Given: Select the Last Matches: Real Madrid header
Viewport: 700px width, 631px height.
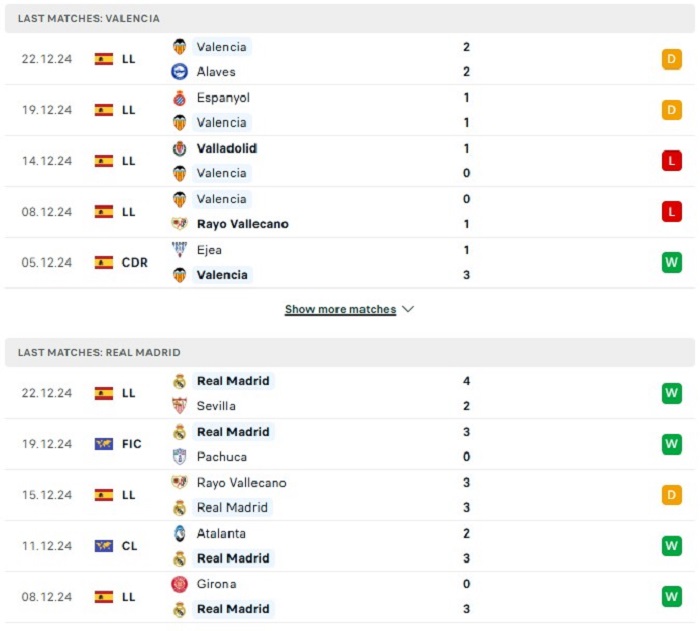Looking at the screenshot, I should click(350, 352).
